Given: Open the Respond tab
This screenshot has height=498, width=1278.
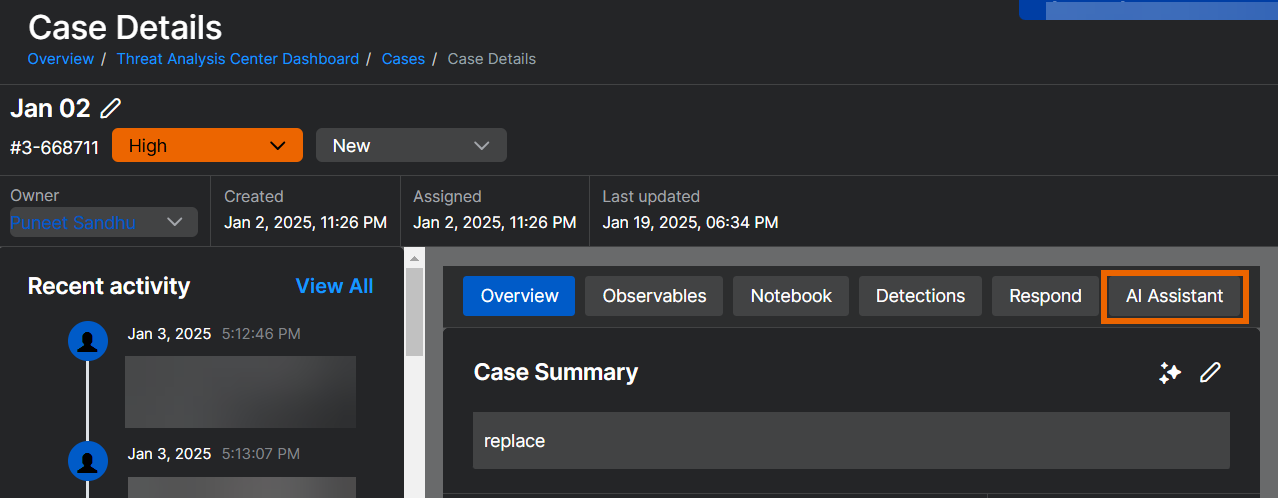Looking at the screenshot, I should pos(1045,296).
